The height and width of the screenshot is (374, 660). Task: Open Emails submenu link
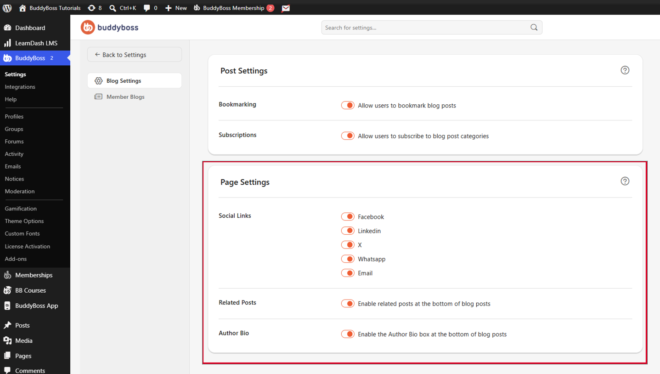13,166
